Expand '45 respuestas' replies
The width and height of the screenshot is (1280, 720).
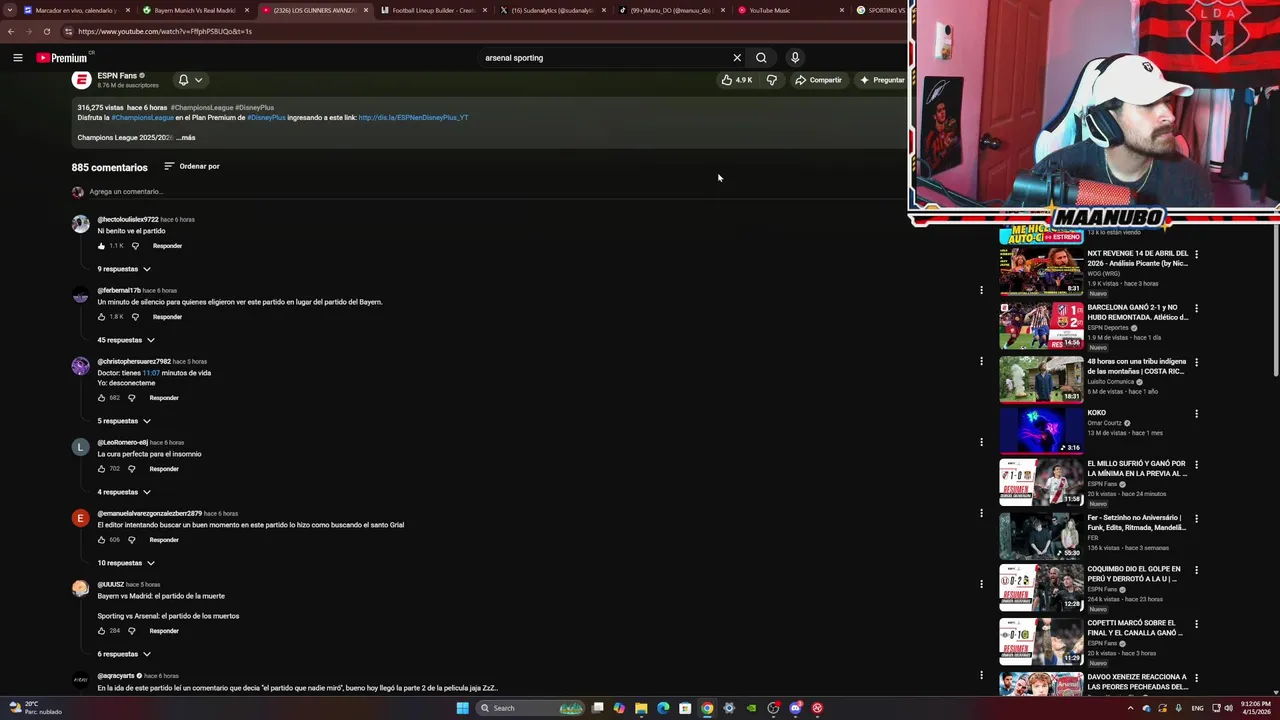click(126, 340)
